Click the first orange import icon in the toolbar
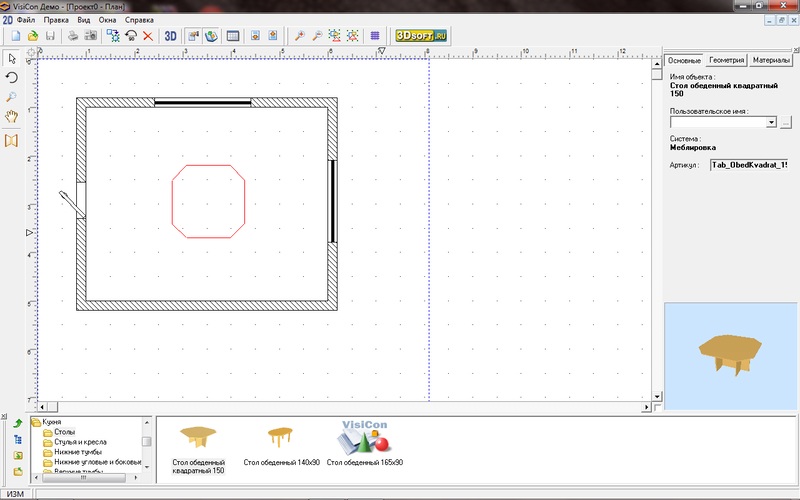 coord(256,36)
